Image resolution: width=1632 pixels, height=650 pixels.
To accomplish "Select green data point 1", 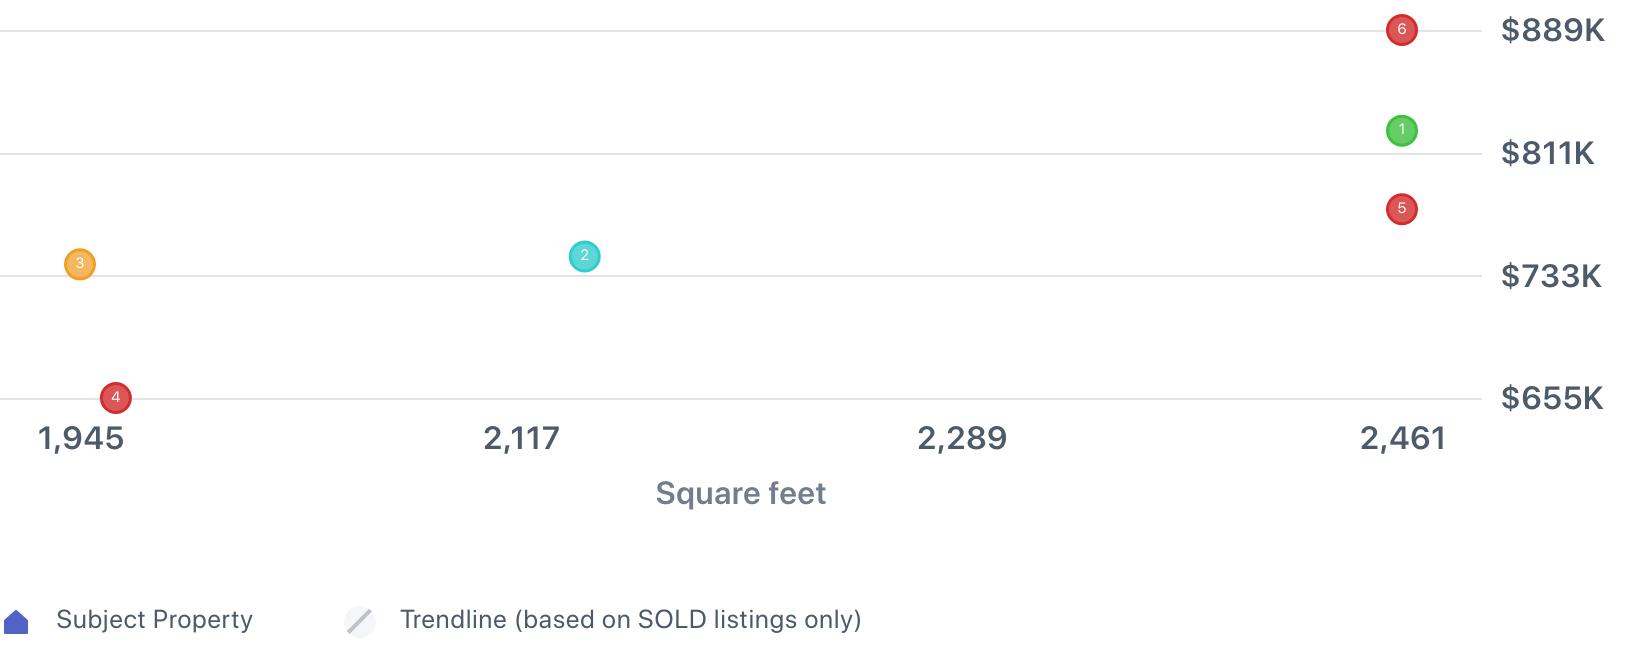I will (x=1401, y=130).
